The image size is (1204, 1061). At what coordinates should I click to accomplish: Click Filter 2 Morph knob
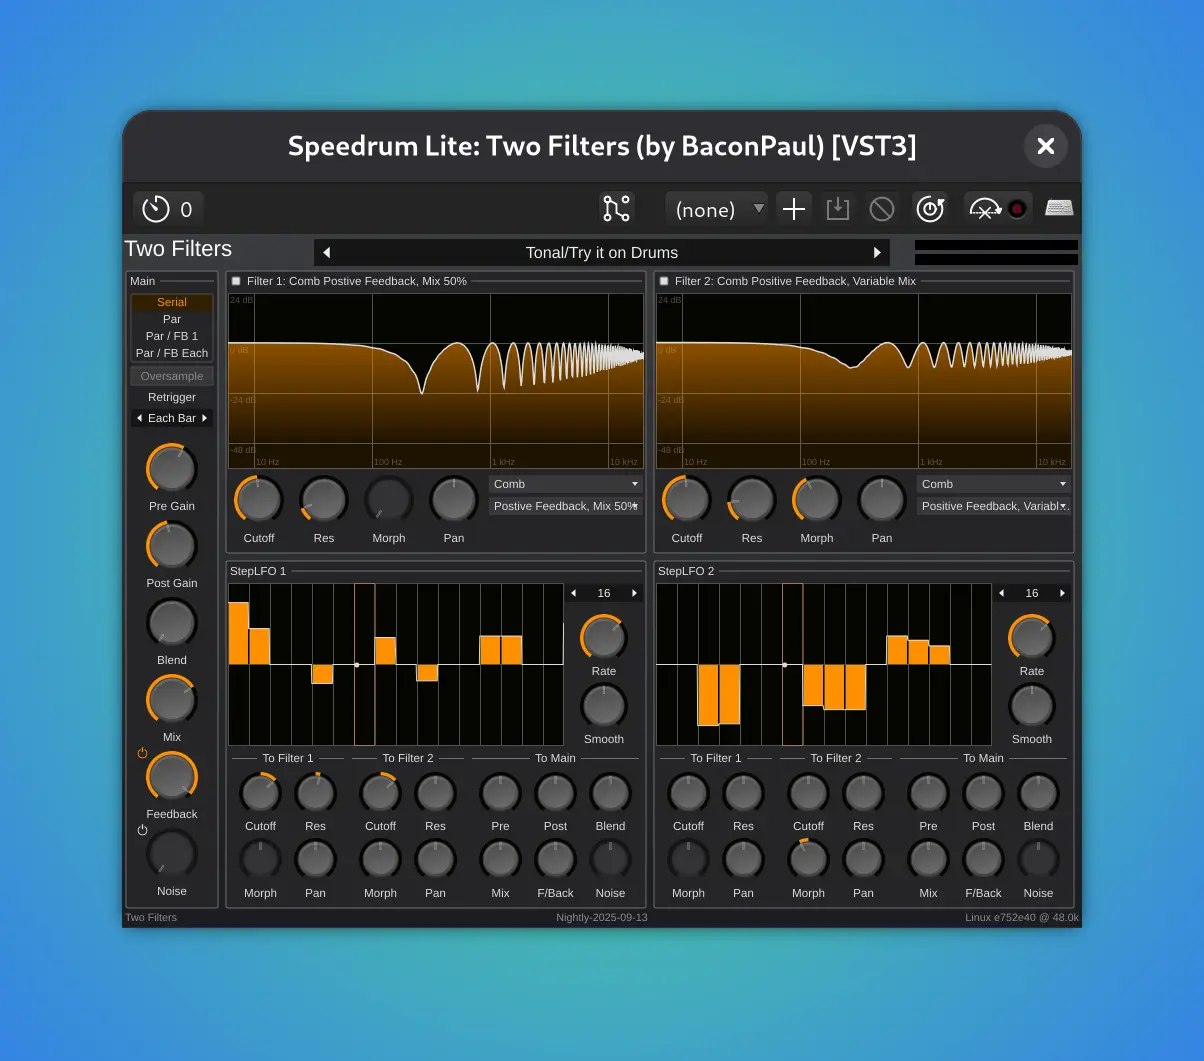[817, 499]
